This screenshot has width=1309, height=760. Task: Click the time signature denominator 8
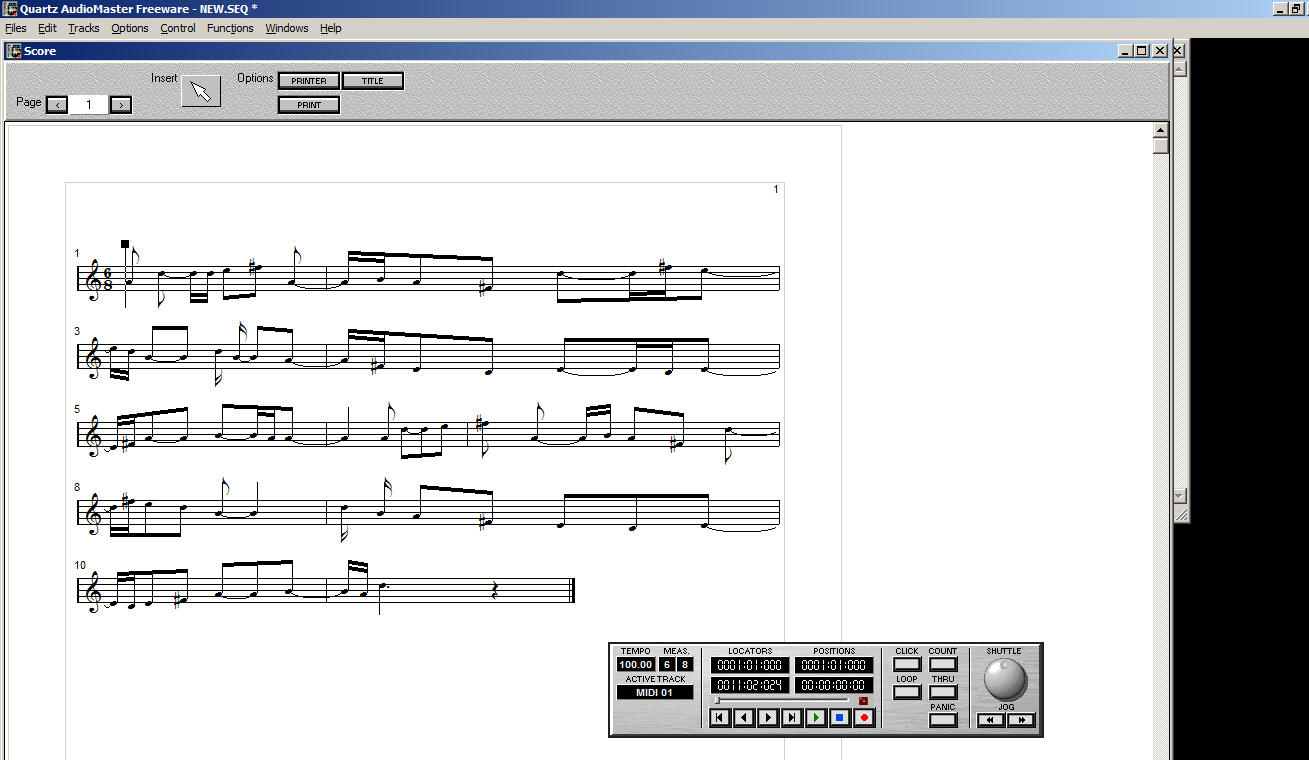coord(684,665)
